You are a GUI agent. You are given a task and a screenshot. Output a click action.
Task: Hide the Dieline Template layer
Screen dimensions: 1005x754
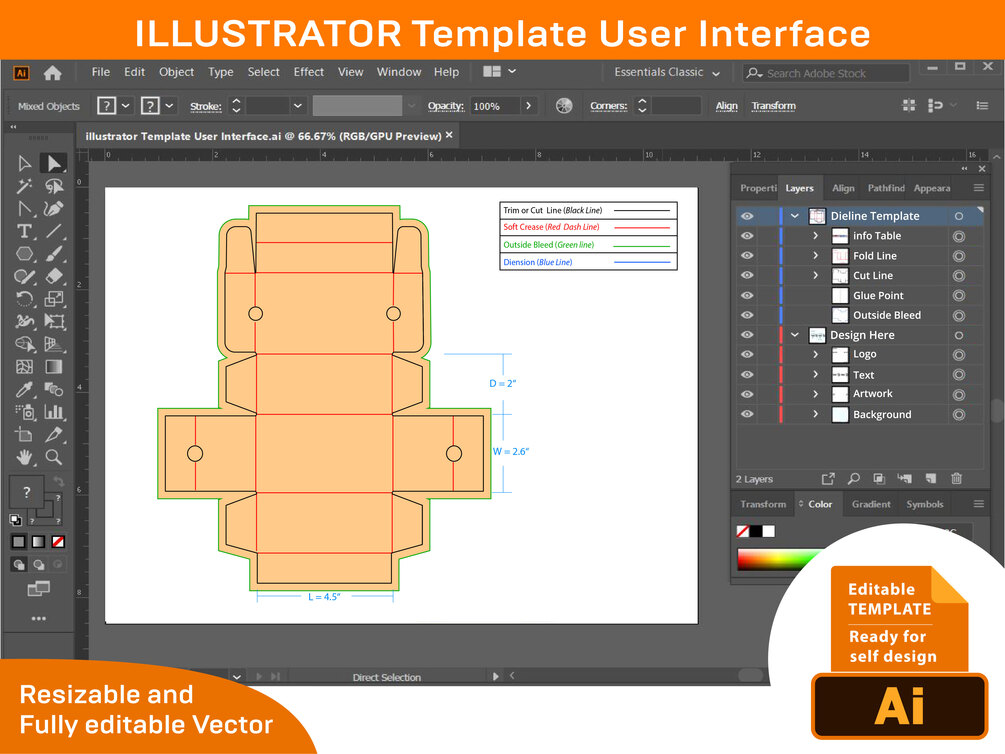(x=747, y=216)
